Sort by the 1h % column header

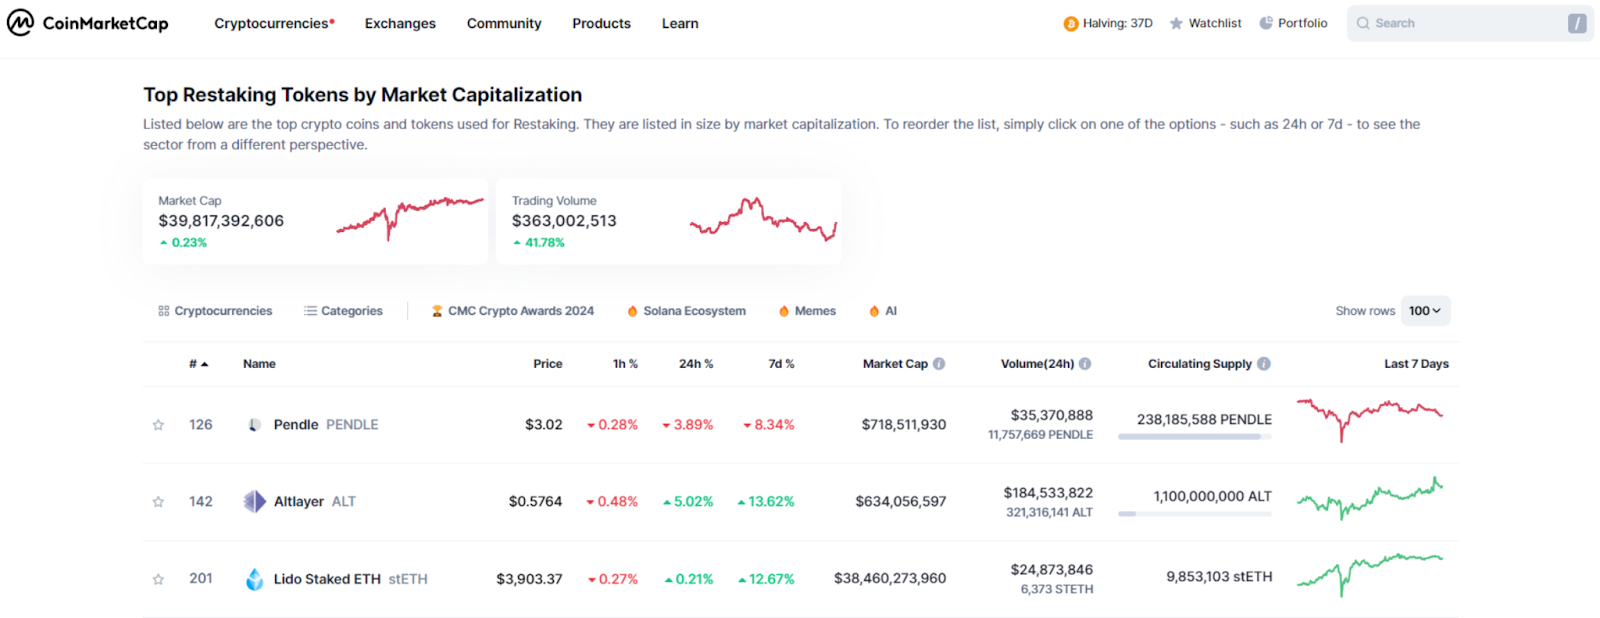click(x=625, y=364)
